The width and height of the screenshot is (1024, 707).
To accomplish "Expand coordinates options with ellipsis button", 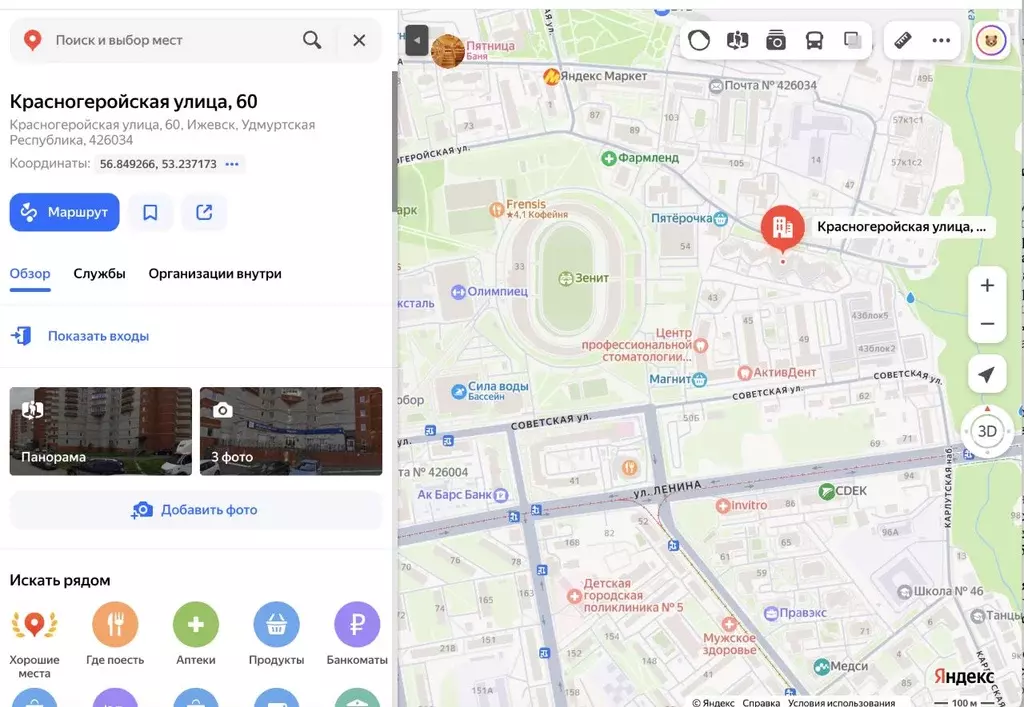I will pyautogui.click(x=232, y=164).
